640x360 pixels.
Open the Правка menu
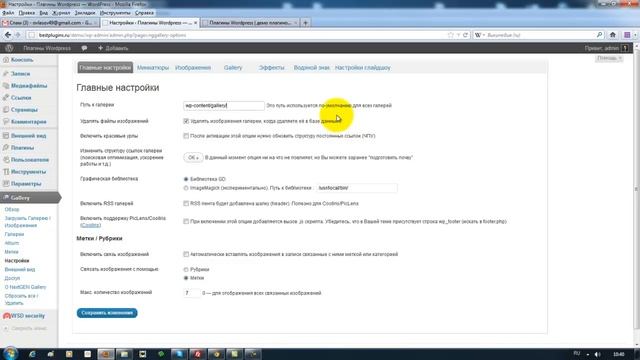(x=27, y=13)
